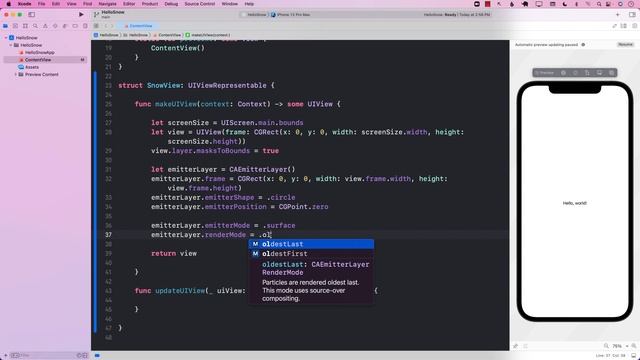
Task: Go forward in editor history
Action: pos(112,26)
